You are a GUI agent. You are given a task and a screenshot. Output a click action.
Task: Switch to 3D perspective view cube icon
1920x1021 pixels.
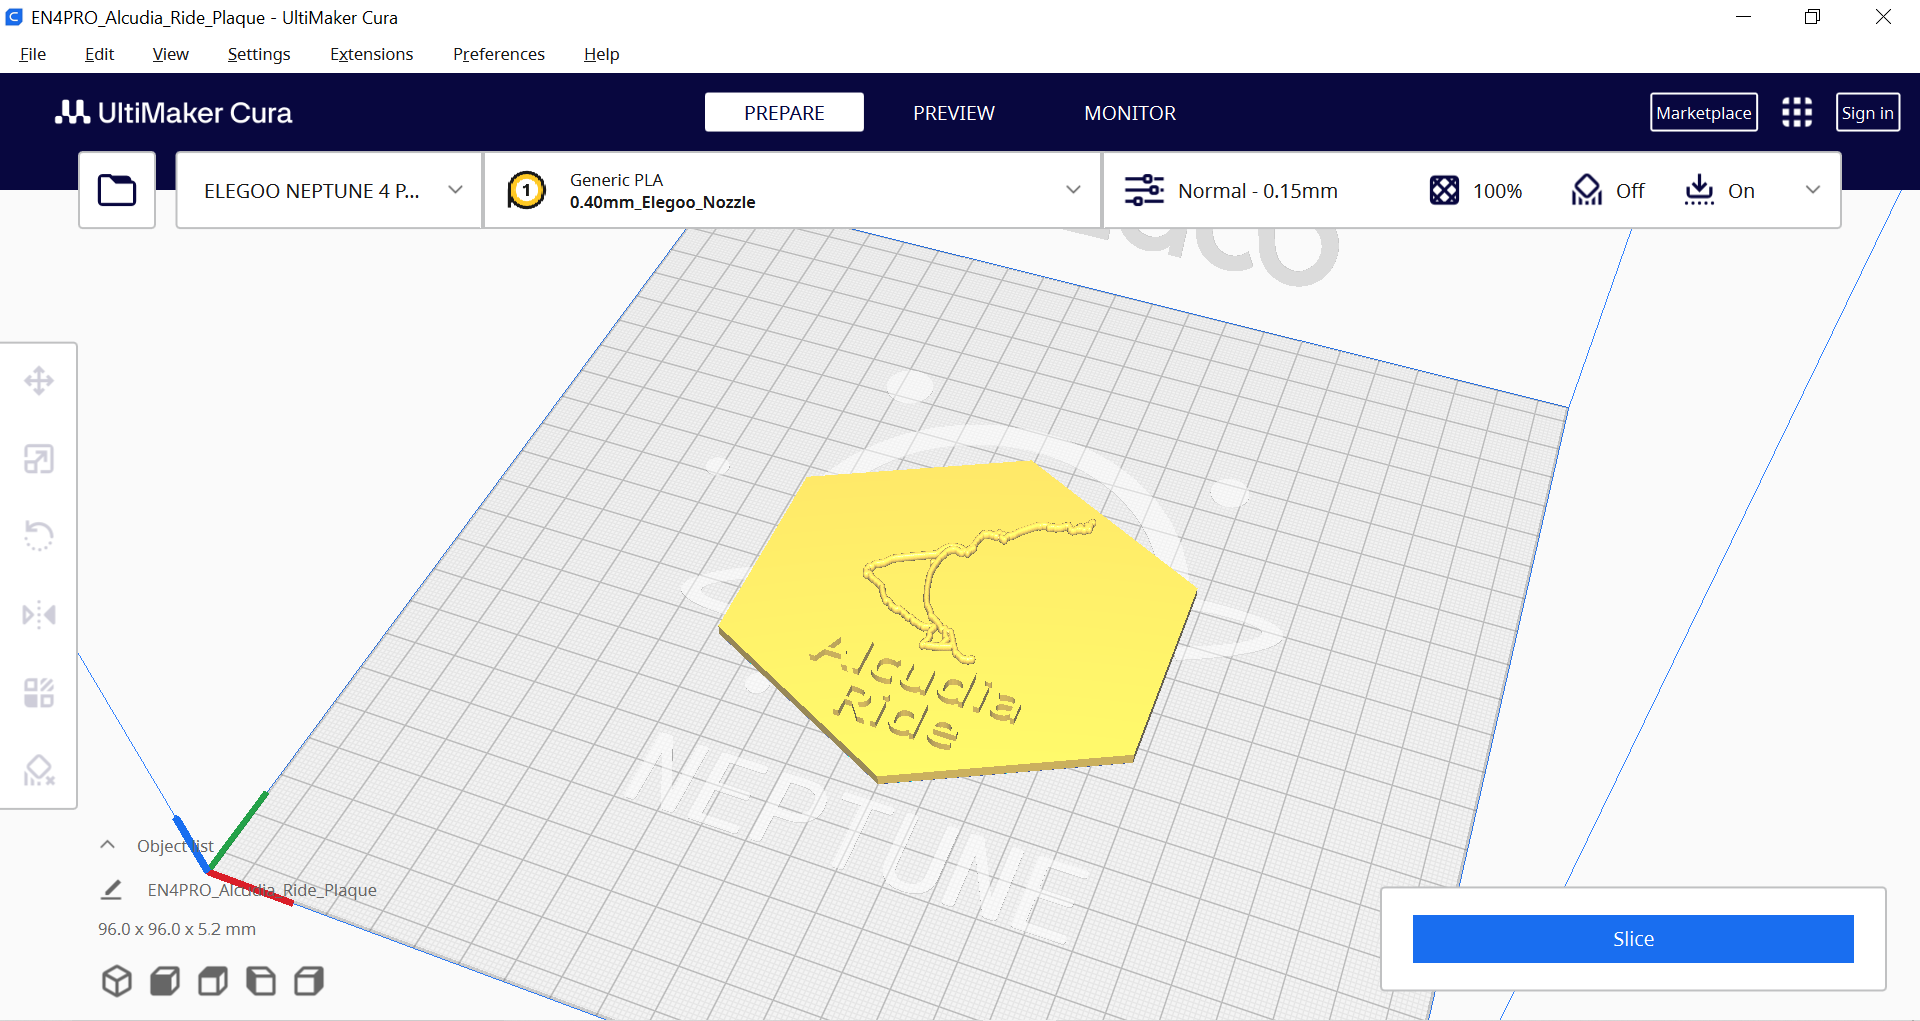tap(117, 981)
